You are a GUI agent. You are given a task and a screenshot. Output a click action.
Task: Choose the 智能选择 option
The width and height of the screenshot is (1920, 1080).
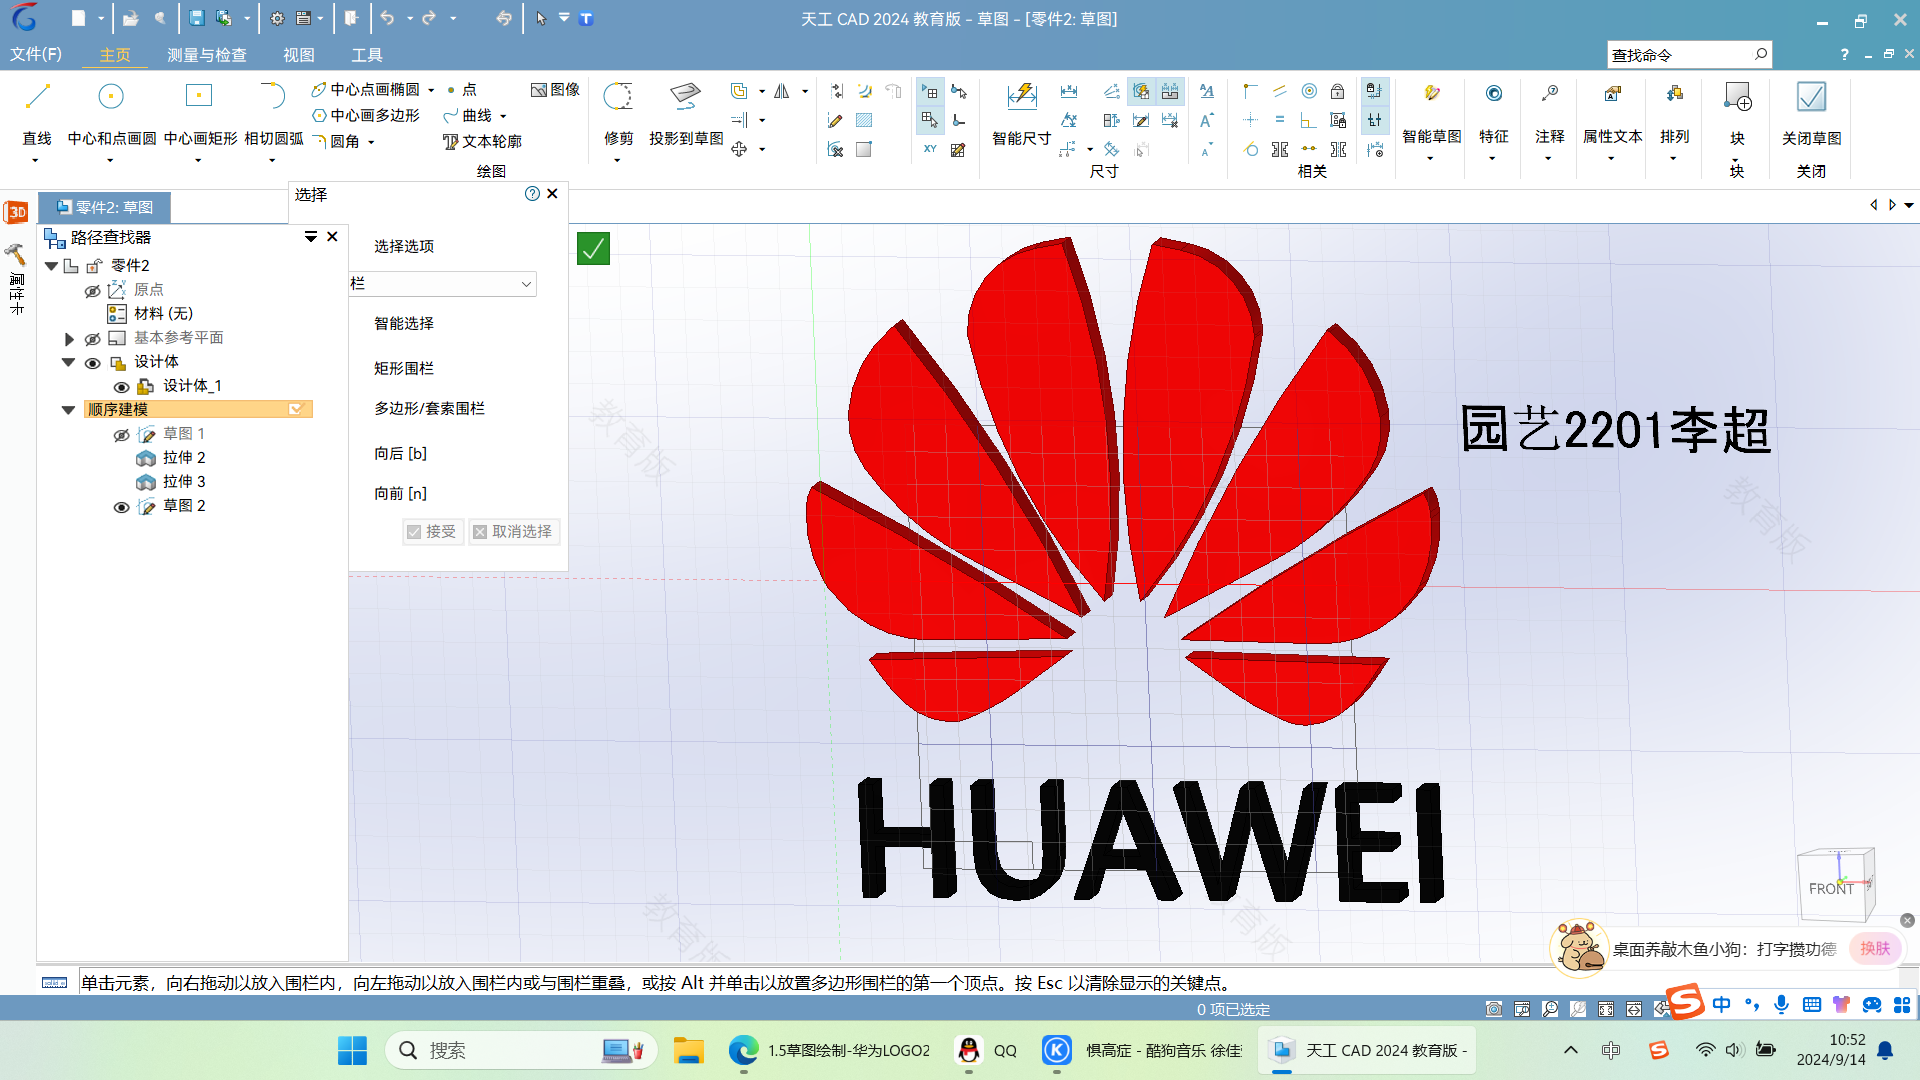pyautogui.click(x=404, y=323)
